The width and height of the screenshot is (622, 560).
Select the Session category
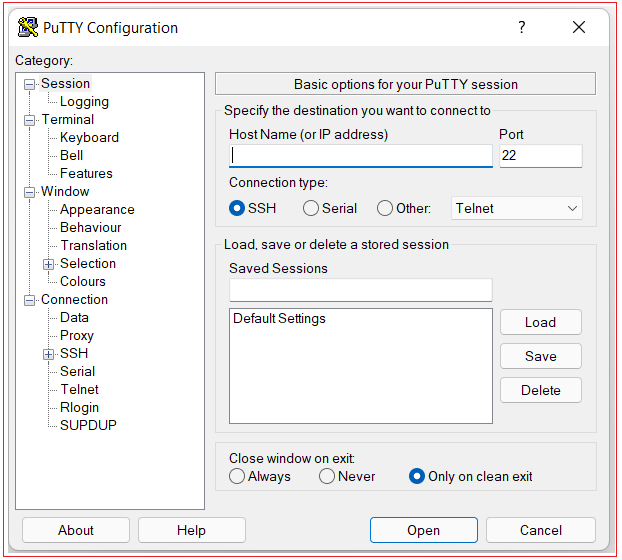click(65, 84)
